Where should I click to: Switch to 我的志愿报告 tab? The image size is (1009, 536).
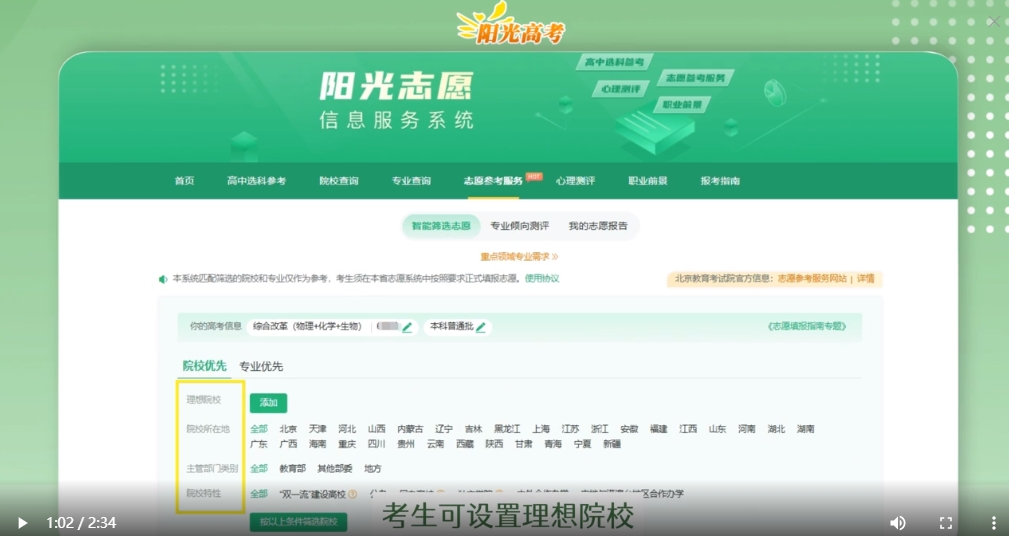click(x=598, y=226)
